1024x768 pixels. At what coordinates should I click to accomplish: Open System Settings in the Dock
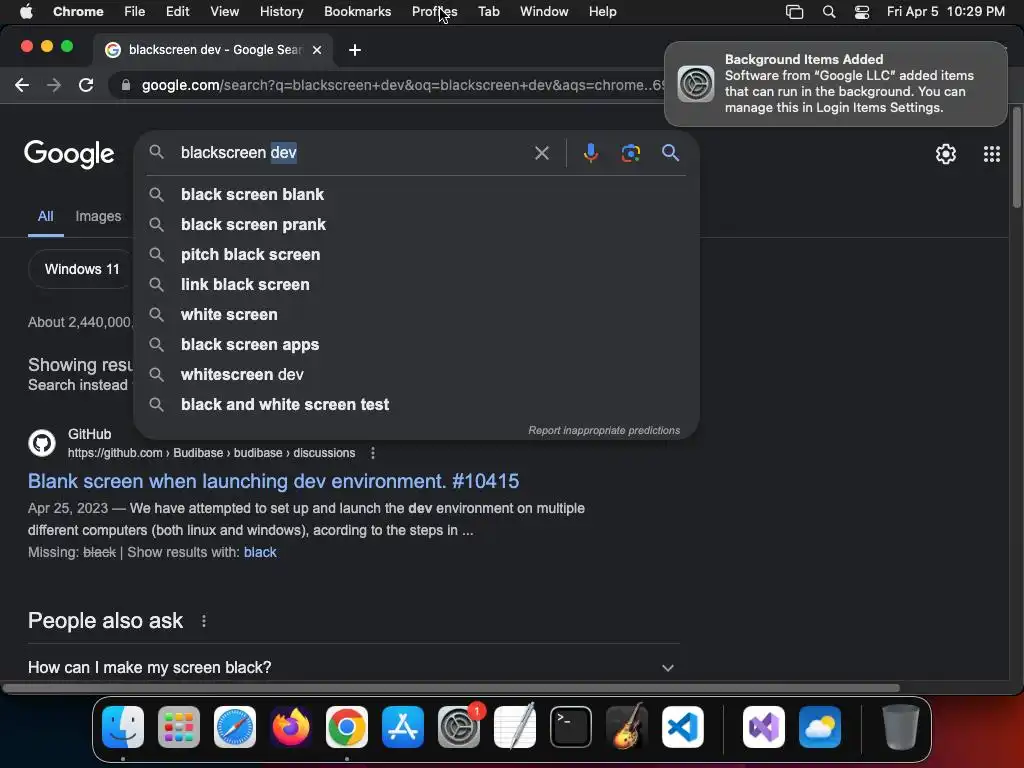click(458, 726)
